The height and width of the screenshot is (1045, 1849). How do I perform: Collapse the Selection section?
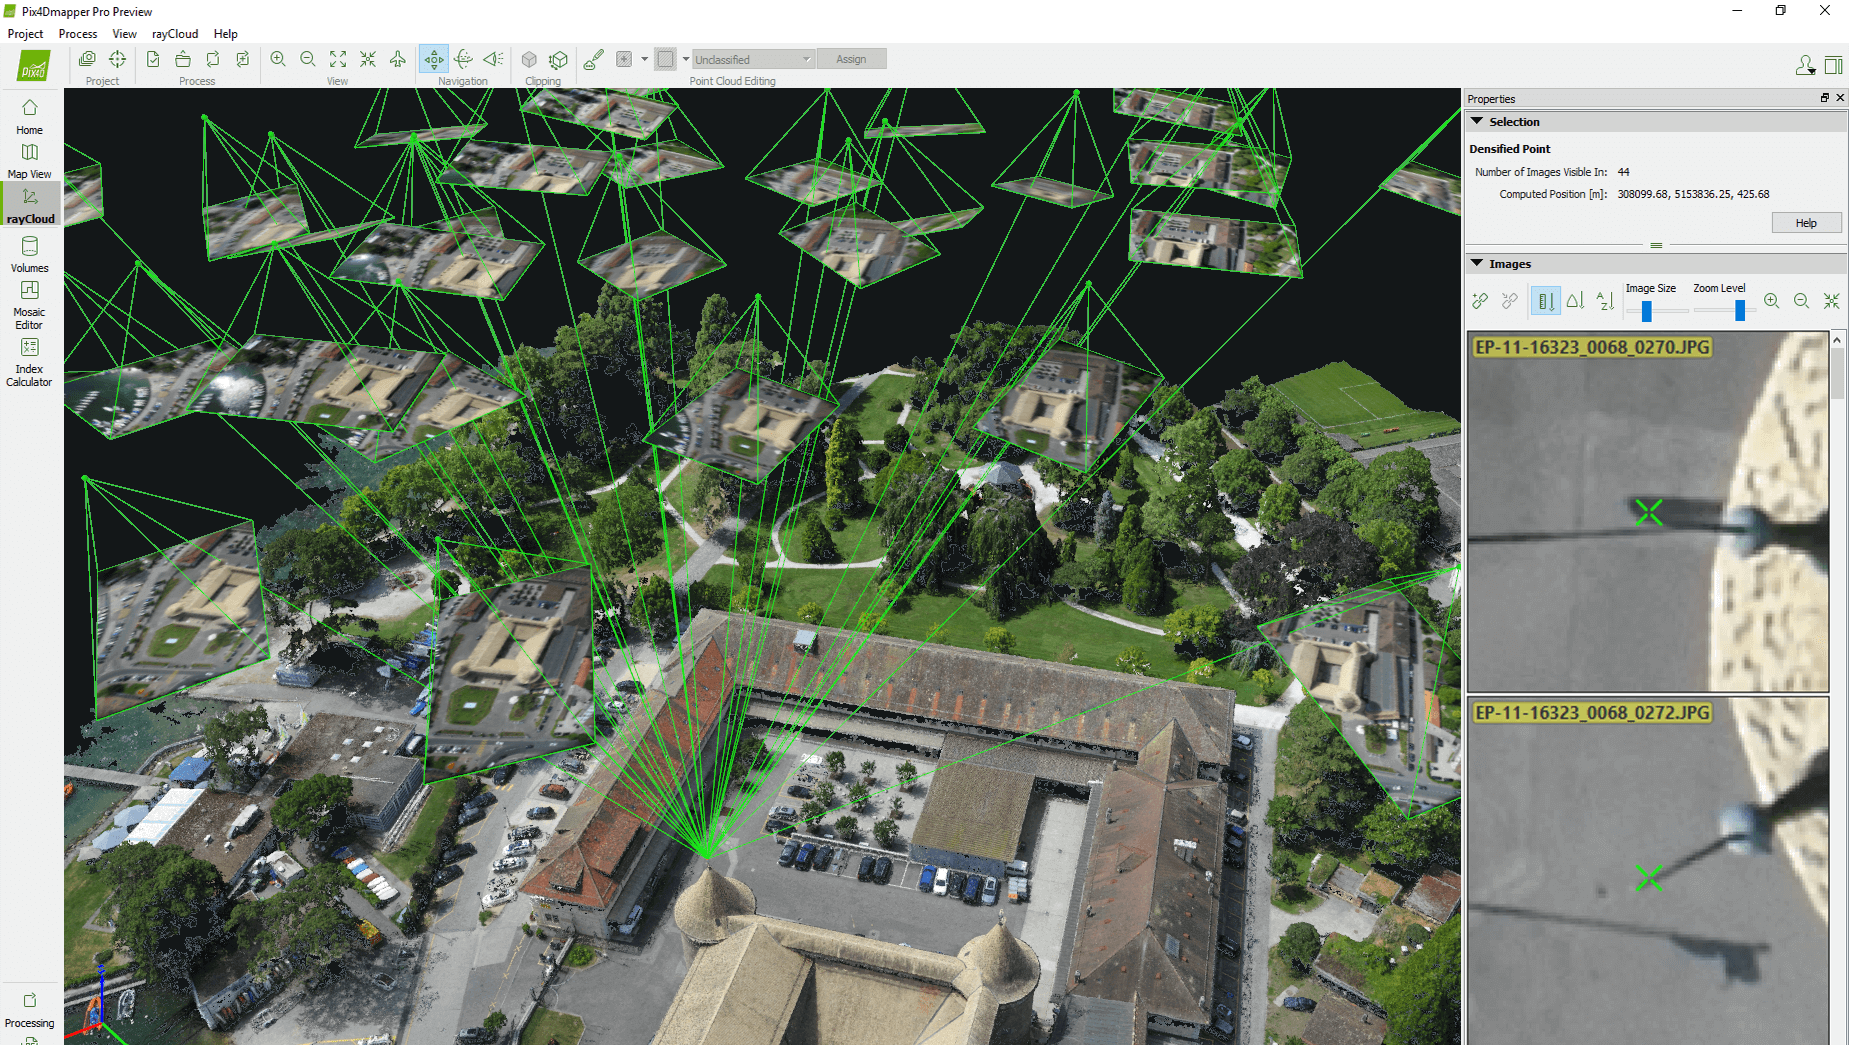coord(1479,121)
